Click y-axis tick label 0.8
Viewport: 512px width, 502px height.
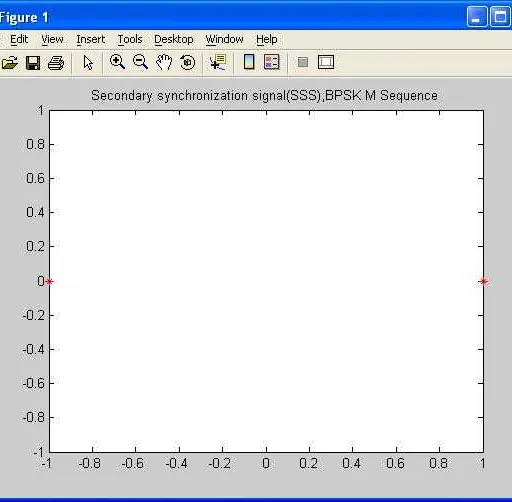[35, 144]
